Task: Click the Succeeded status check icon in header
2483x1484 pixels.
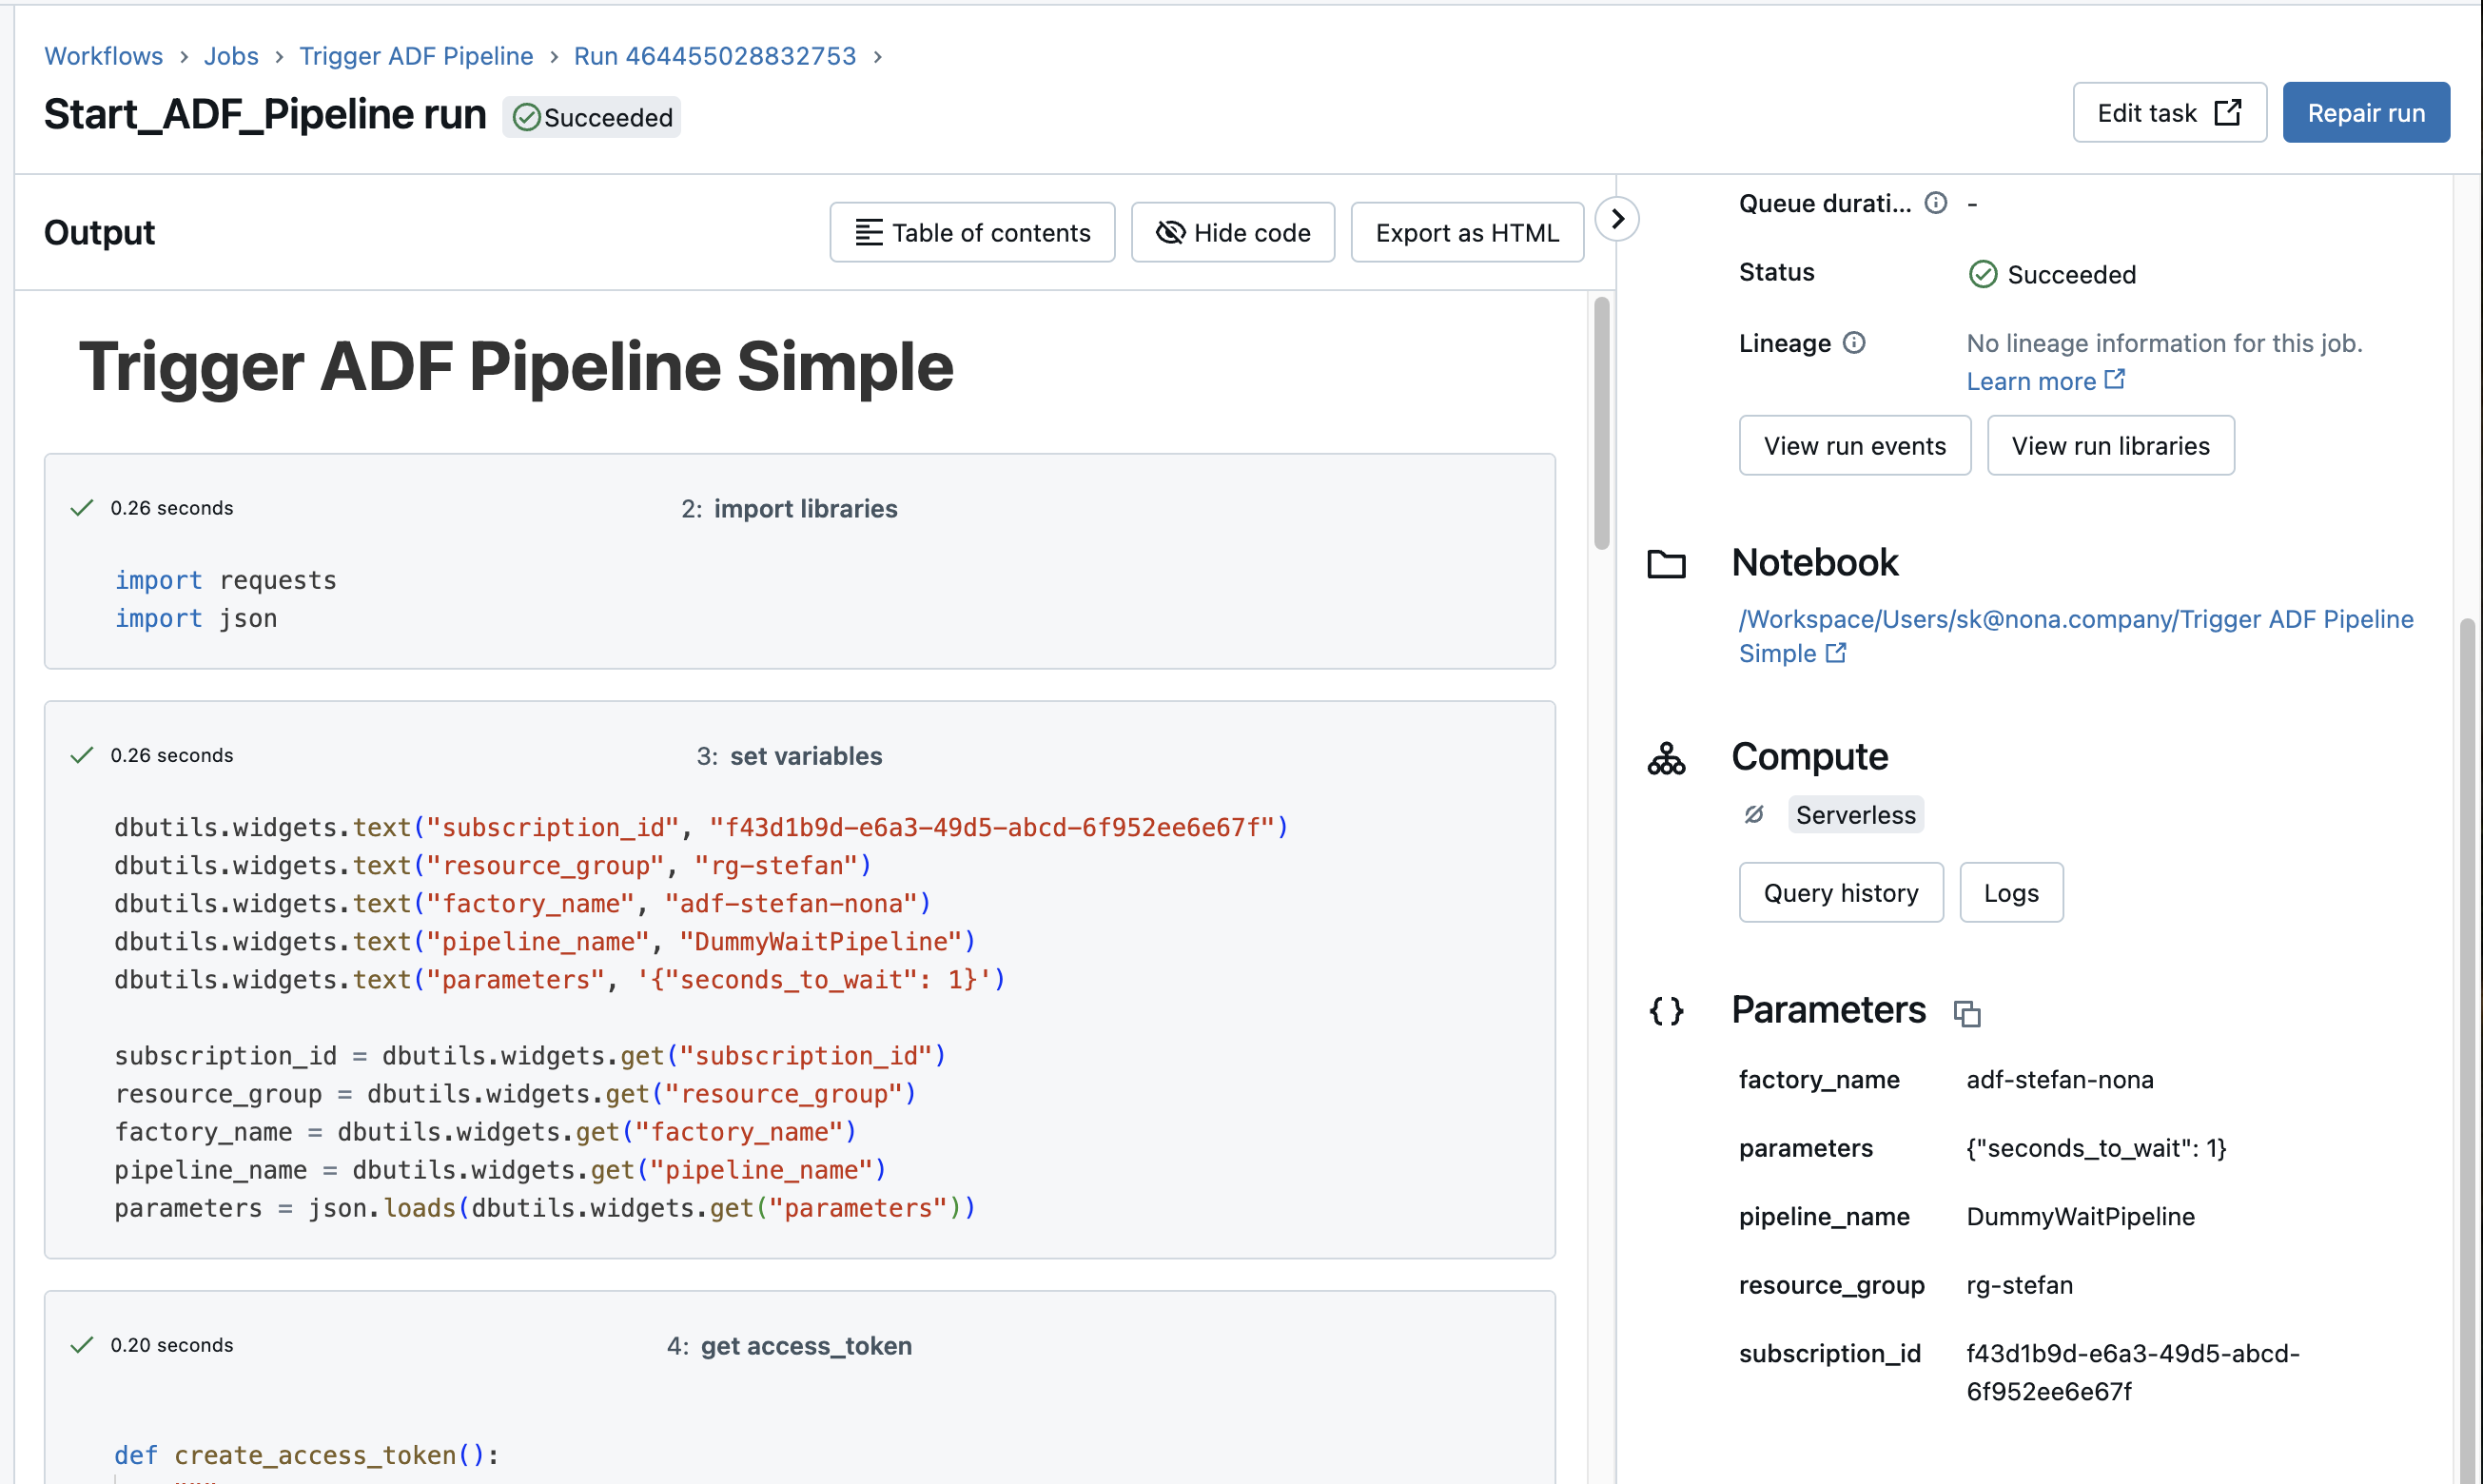Action: [525, 118]
